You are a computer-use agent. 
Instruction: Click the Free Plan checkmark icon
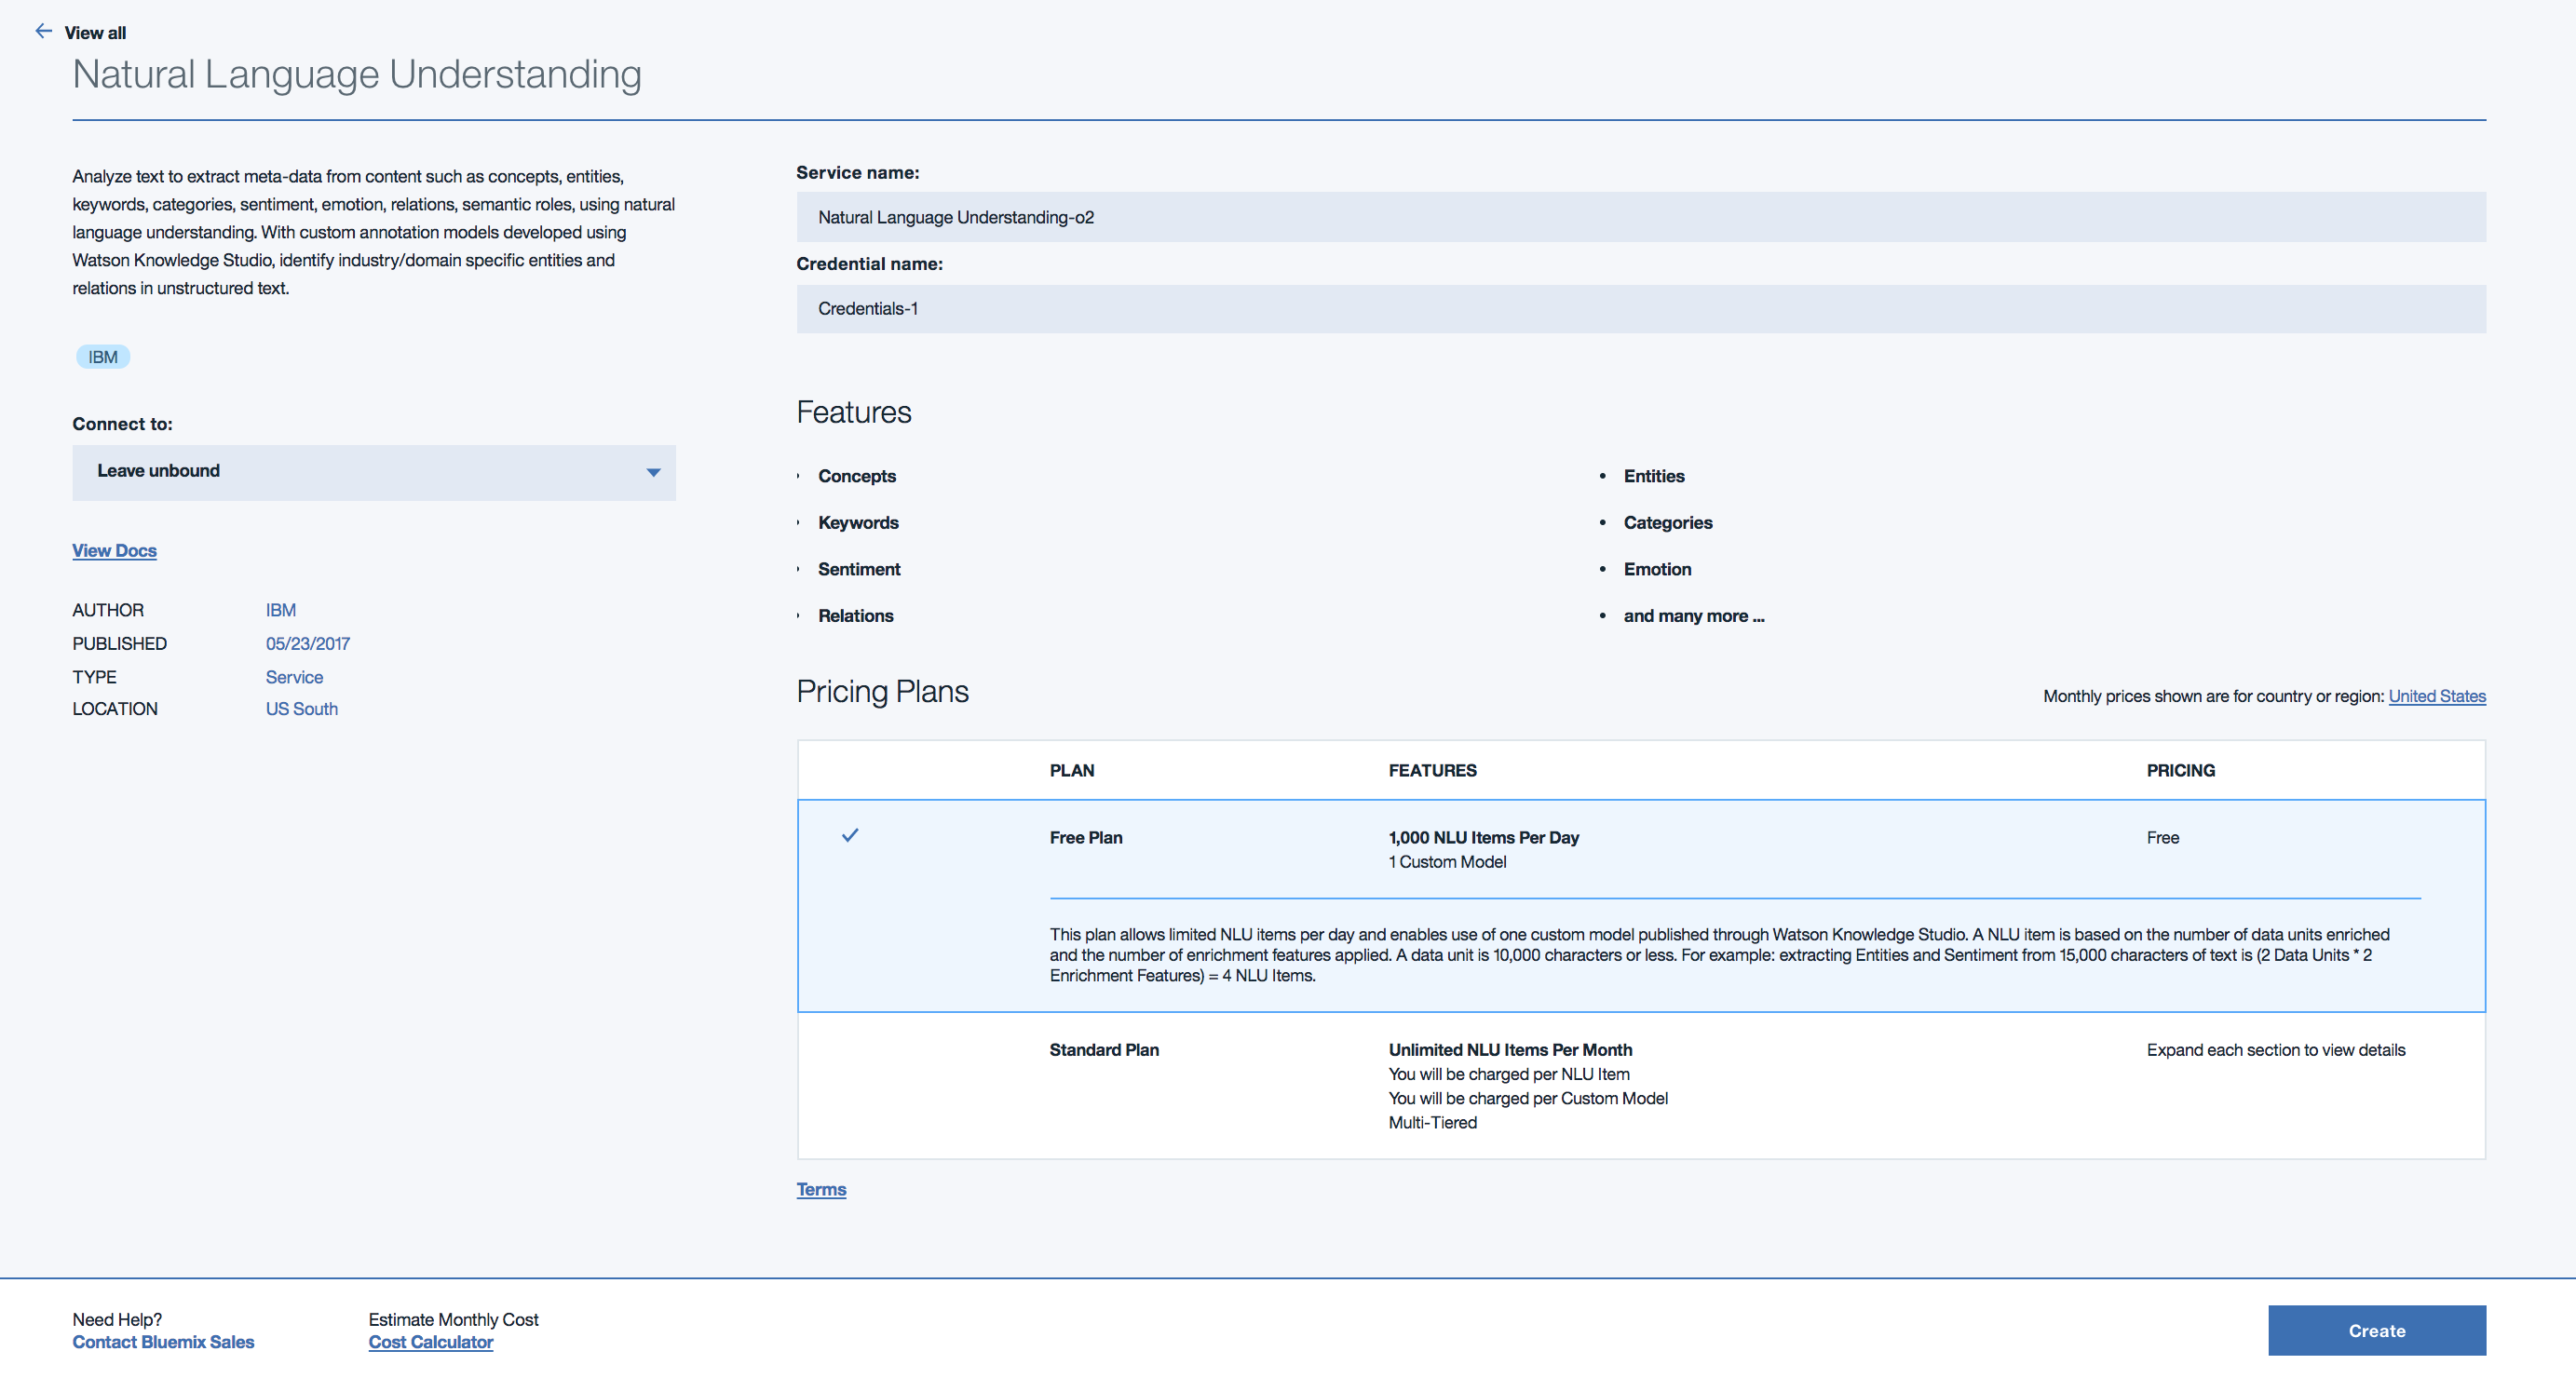click(849, 835)
